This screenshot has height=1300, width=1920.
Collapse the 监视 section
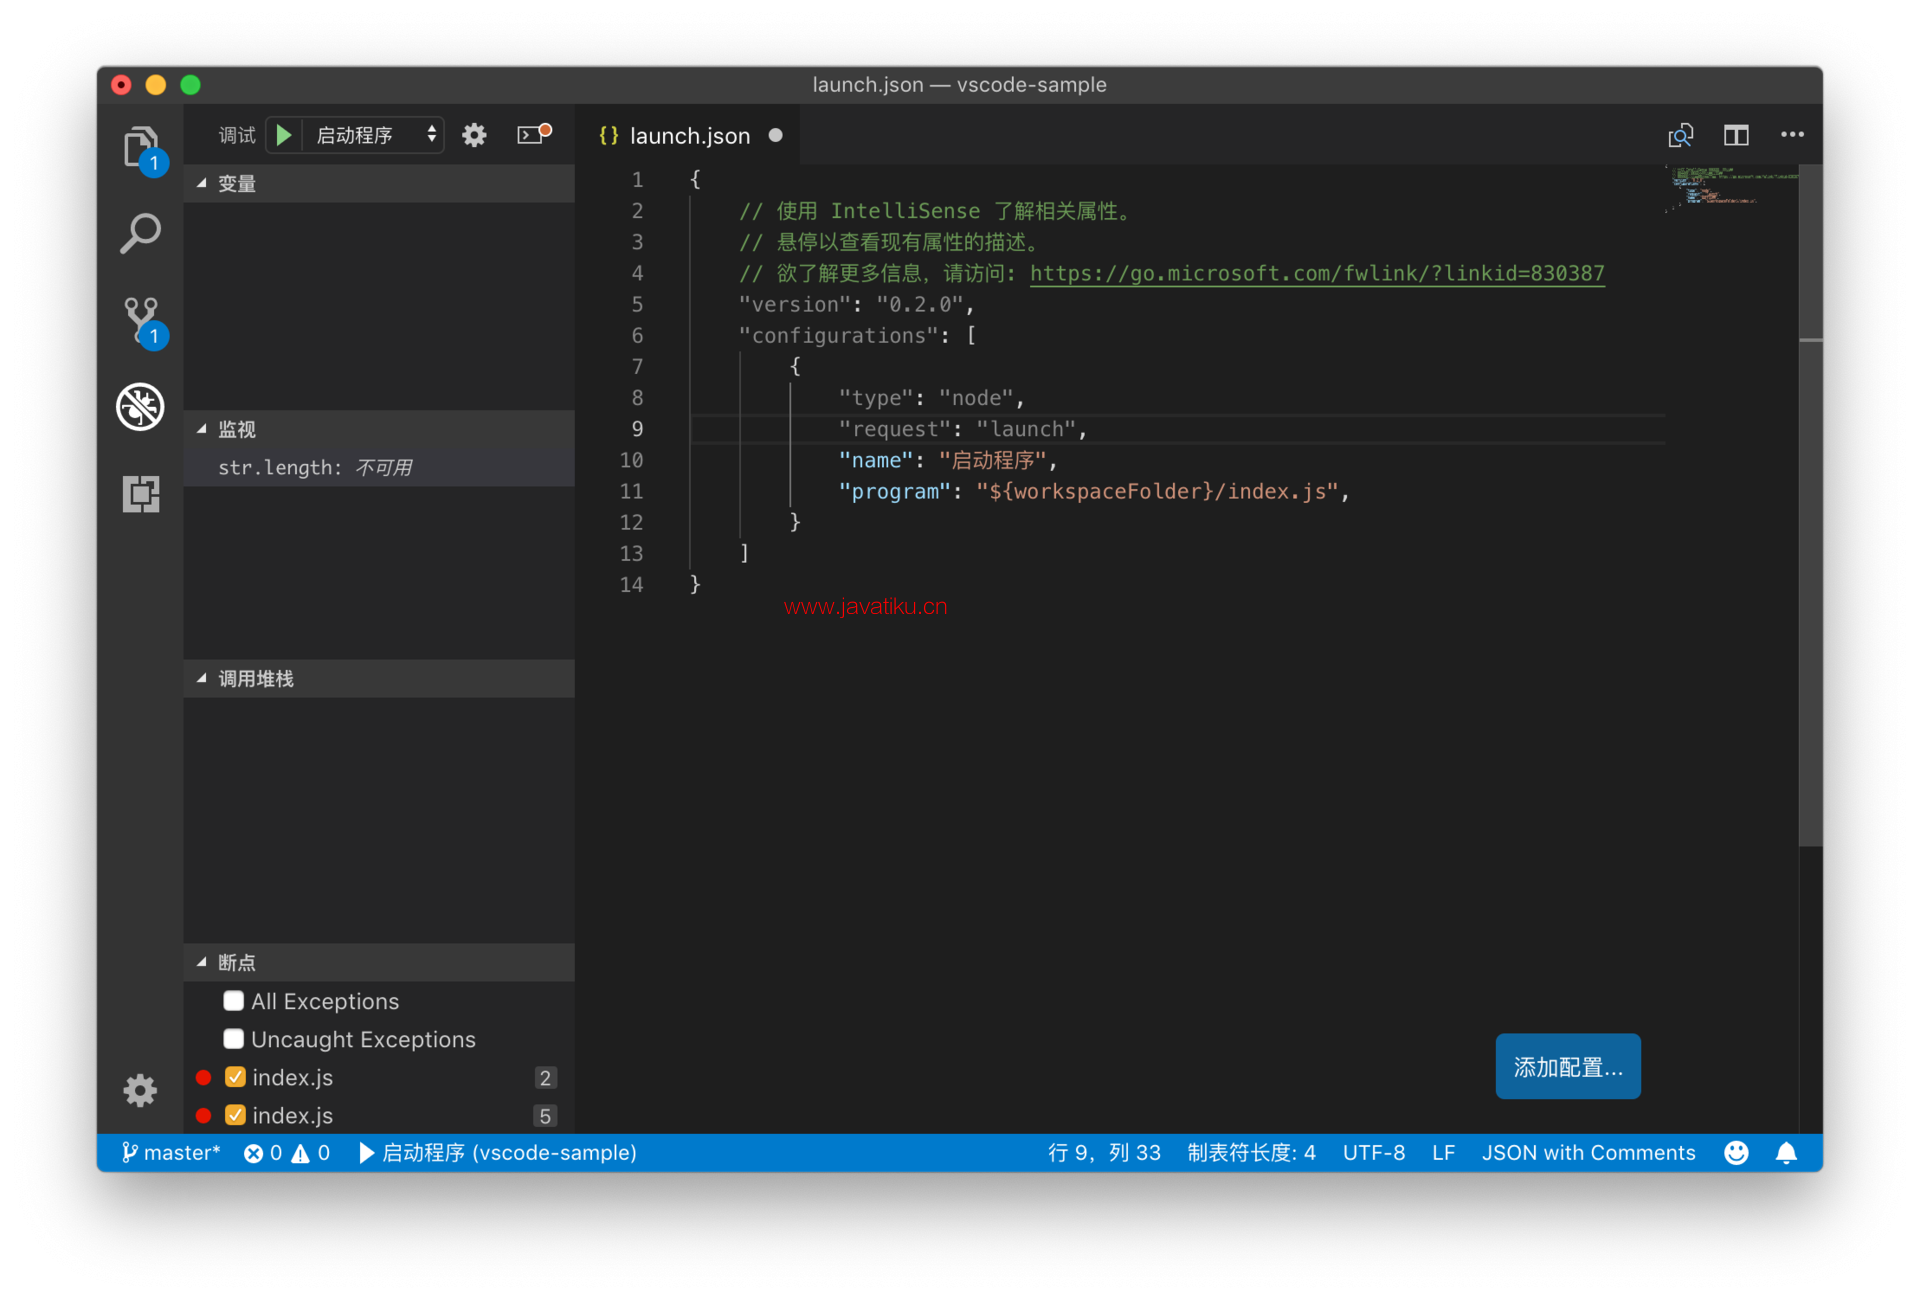(380, 429)
